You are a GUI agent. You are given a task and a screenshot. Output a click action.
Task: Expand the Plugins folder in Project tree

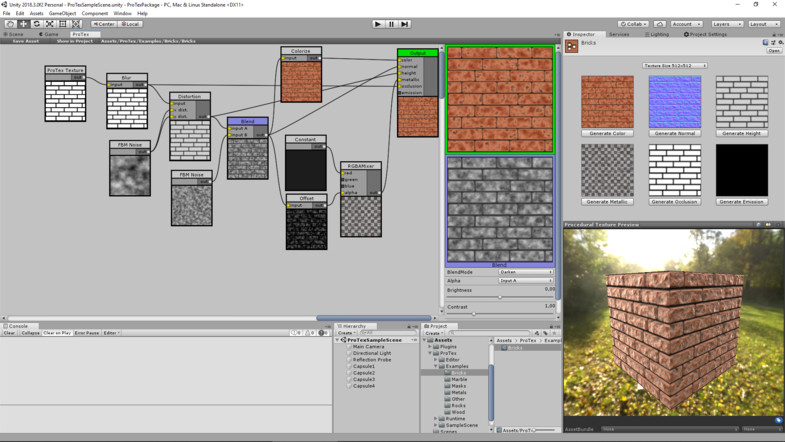[x=430, y=346]
